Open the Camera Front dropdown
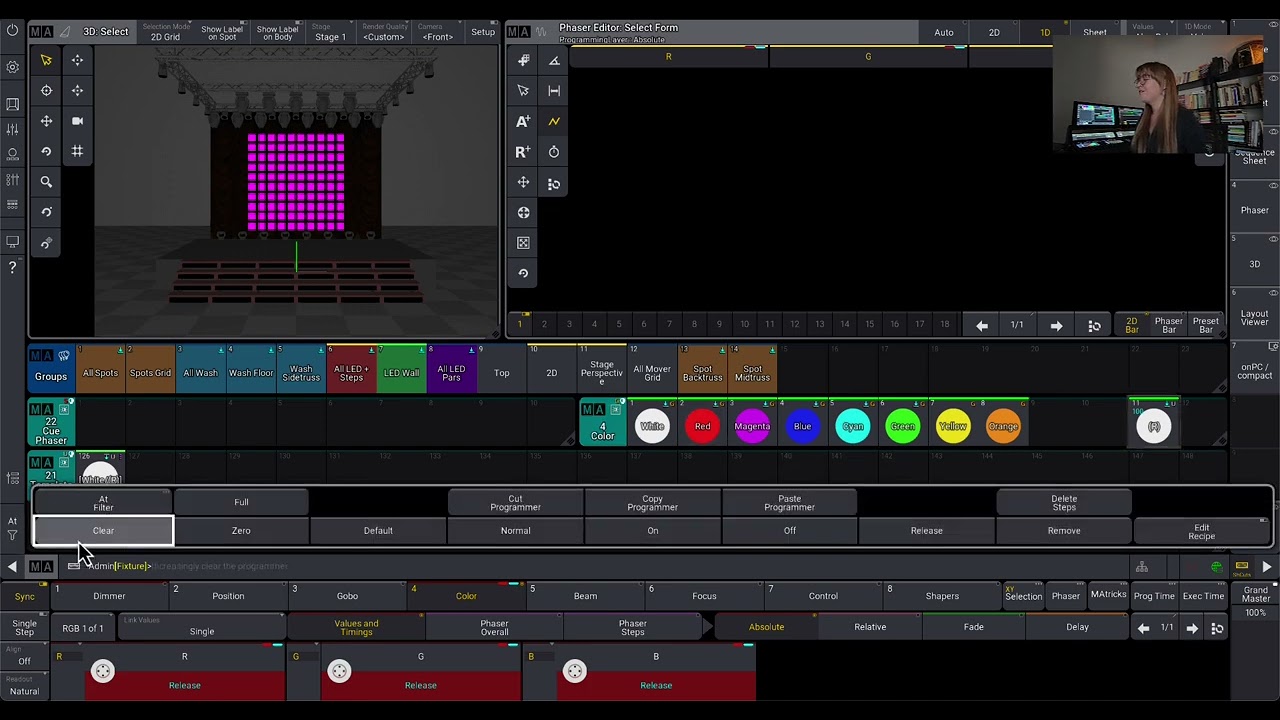Viewport: 1280px width, 720px height. coord(437,33)
